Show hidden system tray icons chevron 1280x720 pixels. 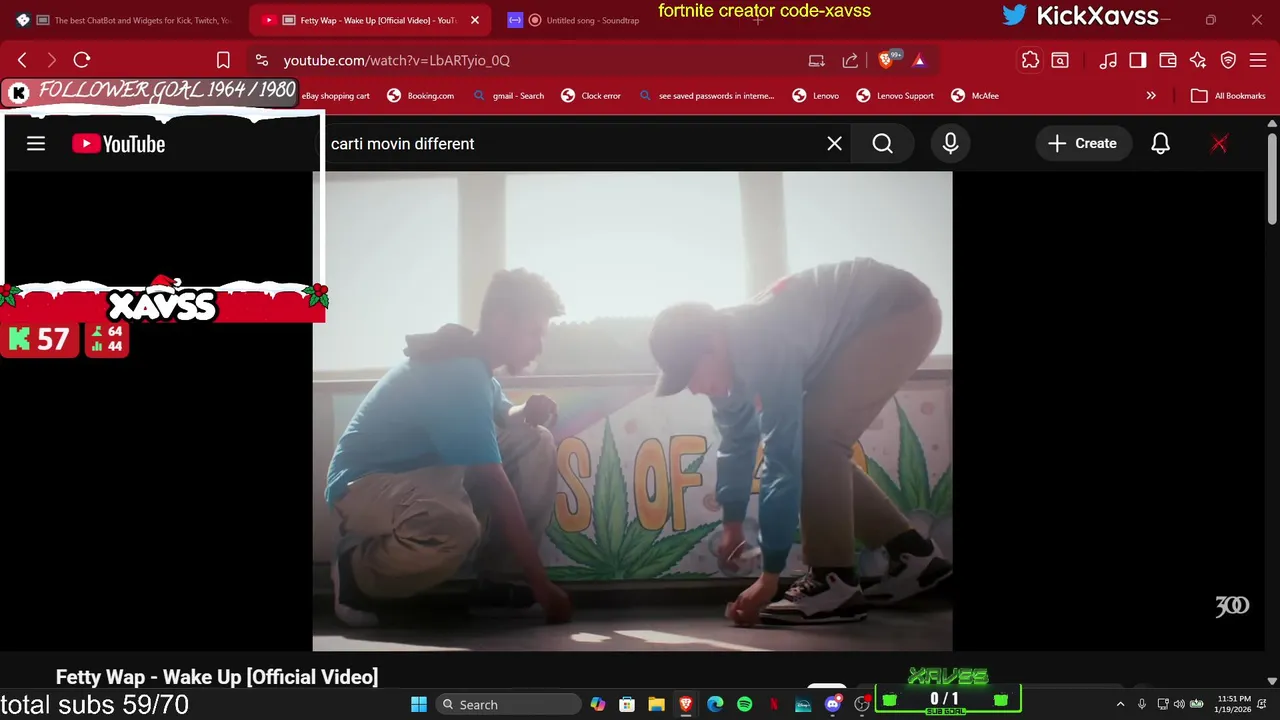click(1120, 704)
